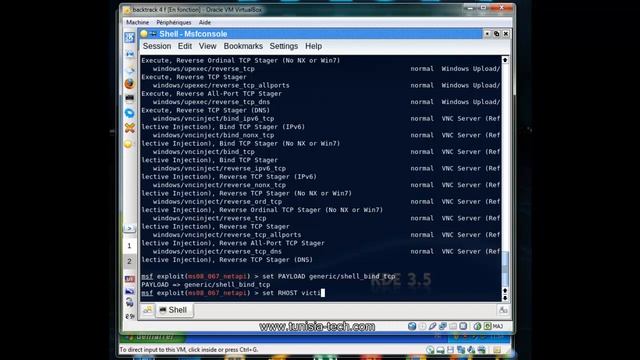Click www.tunisia-tech.com link text
Viewport: 640px width, 360px height.
pyautogui.click(x=317, y=327)
